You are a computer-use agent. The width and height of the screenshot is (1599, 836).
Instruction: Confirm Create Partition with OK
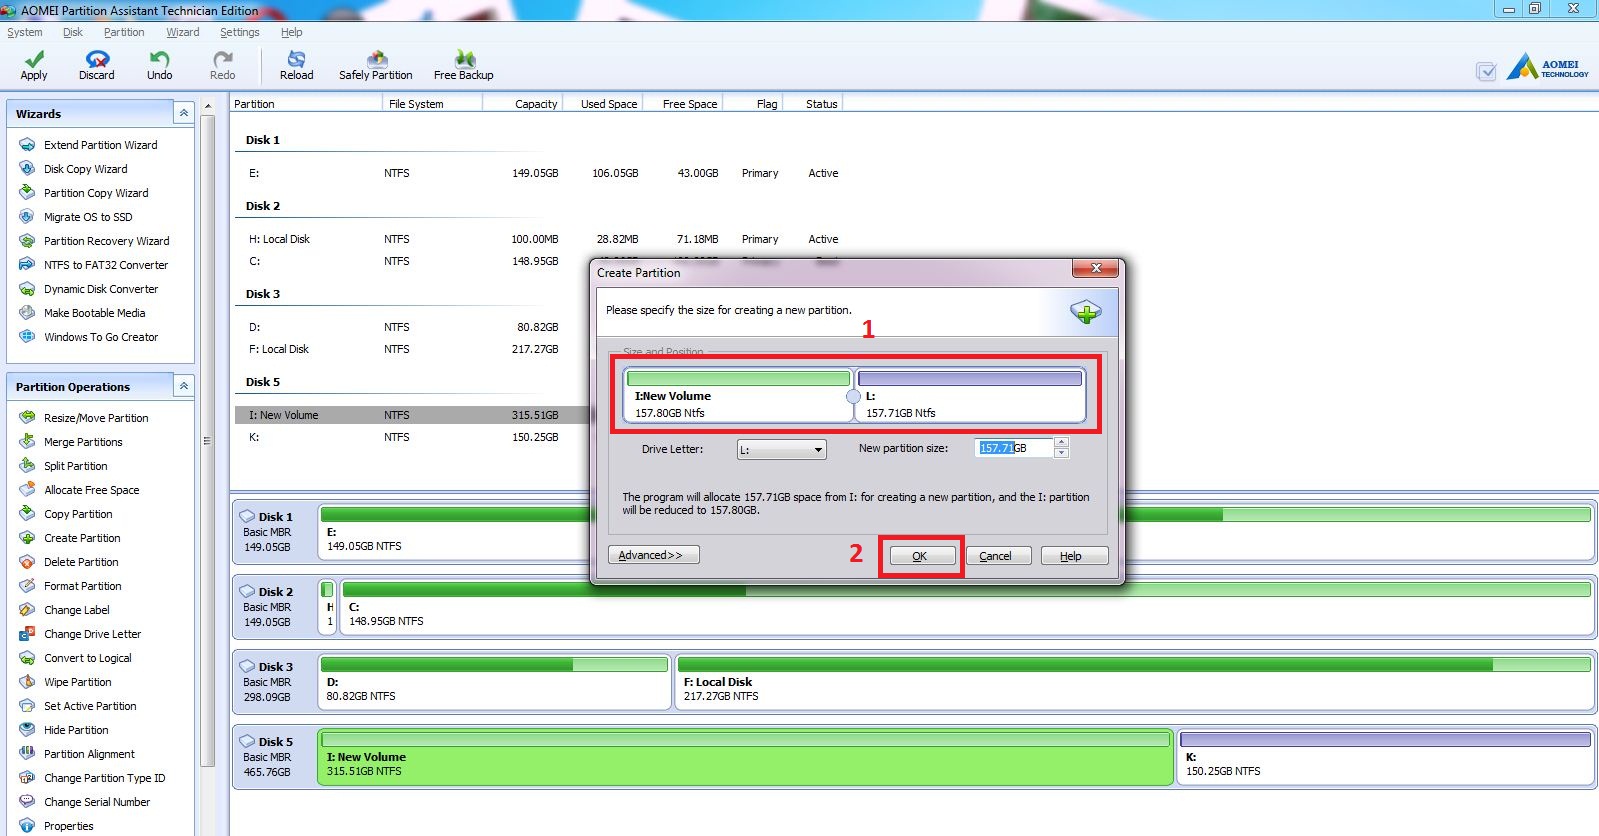click(920, 556)
